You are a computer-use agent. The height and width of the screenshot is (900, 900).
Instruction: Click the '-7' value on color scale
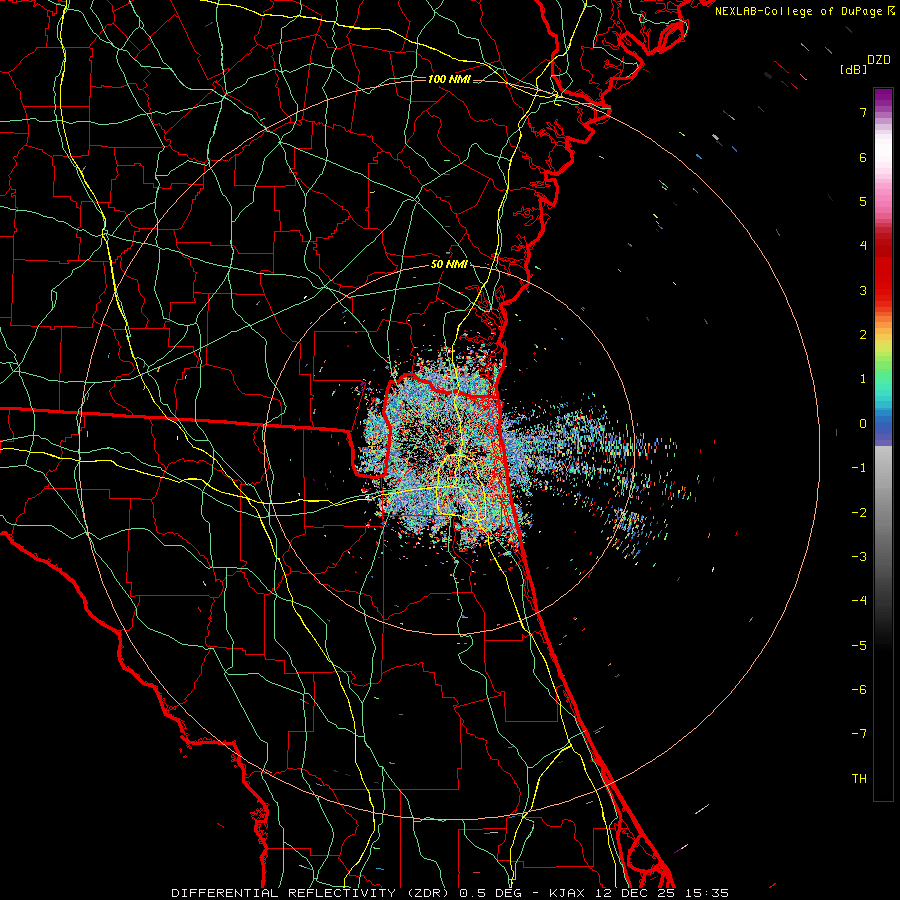(x=859, y=734)
